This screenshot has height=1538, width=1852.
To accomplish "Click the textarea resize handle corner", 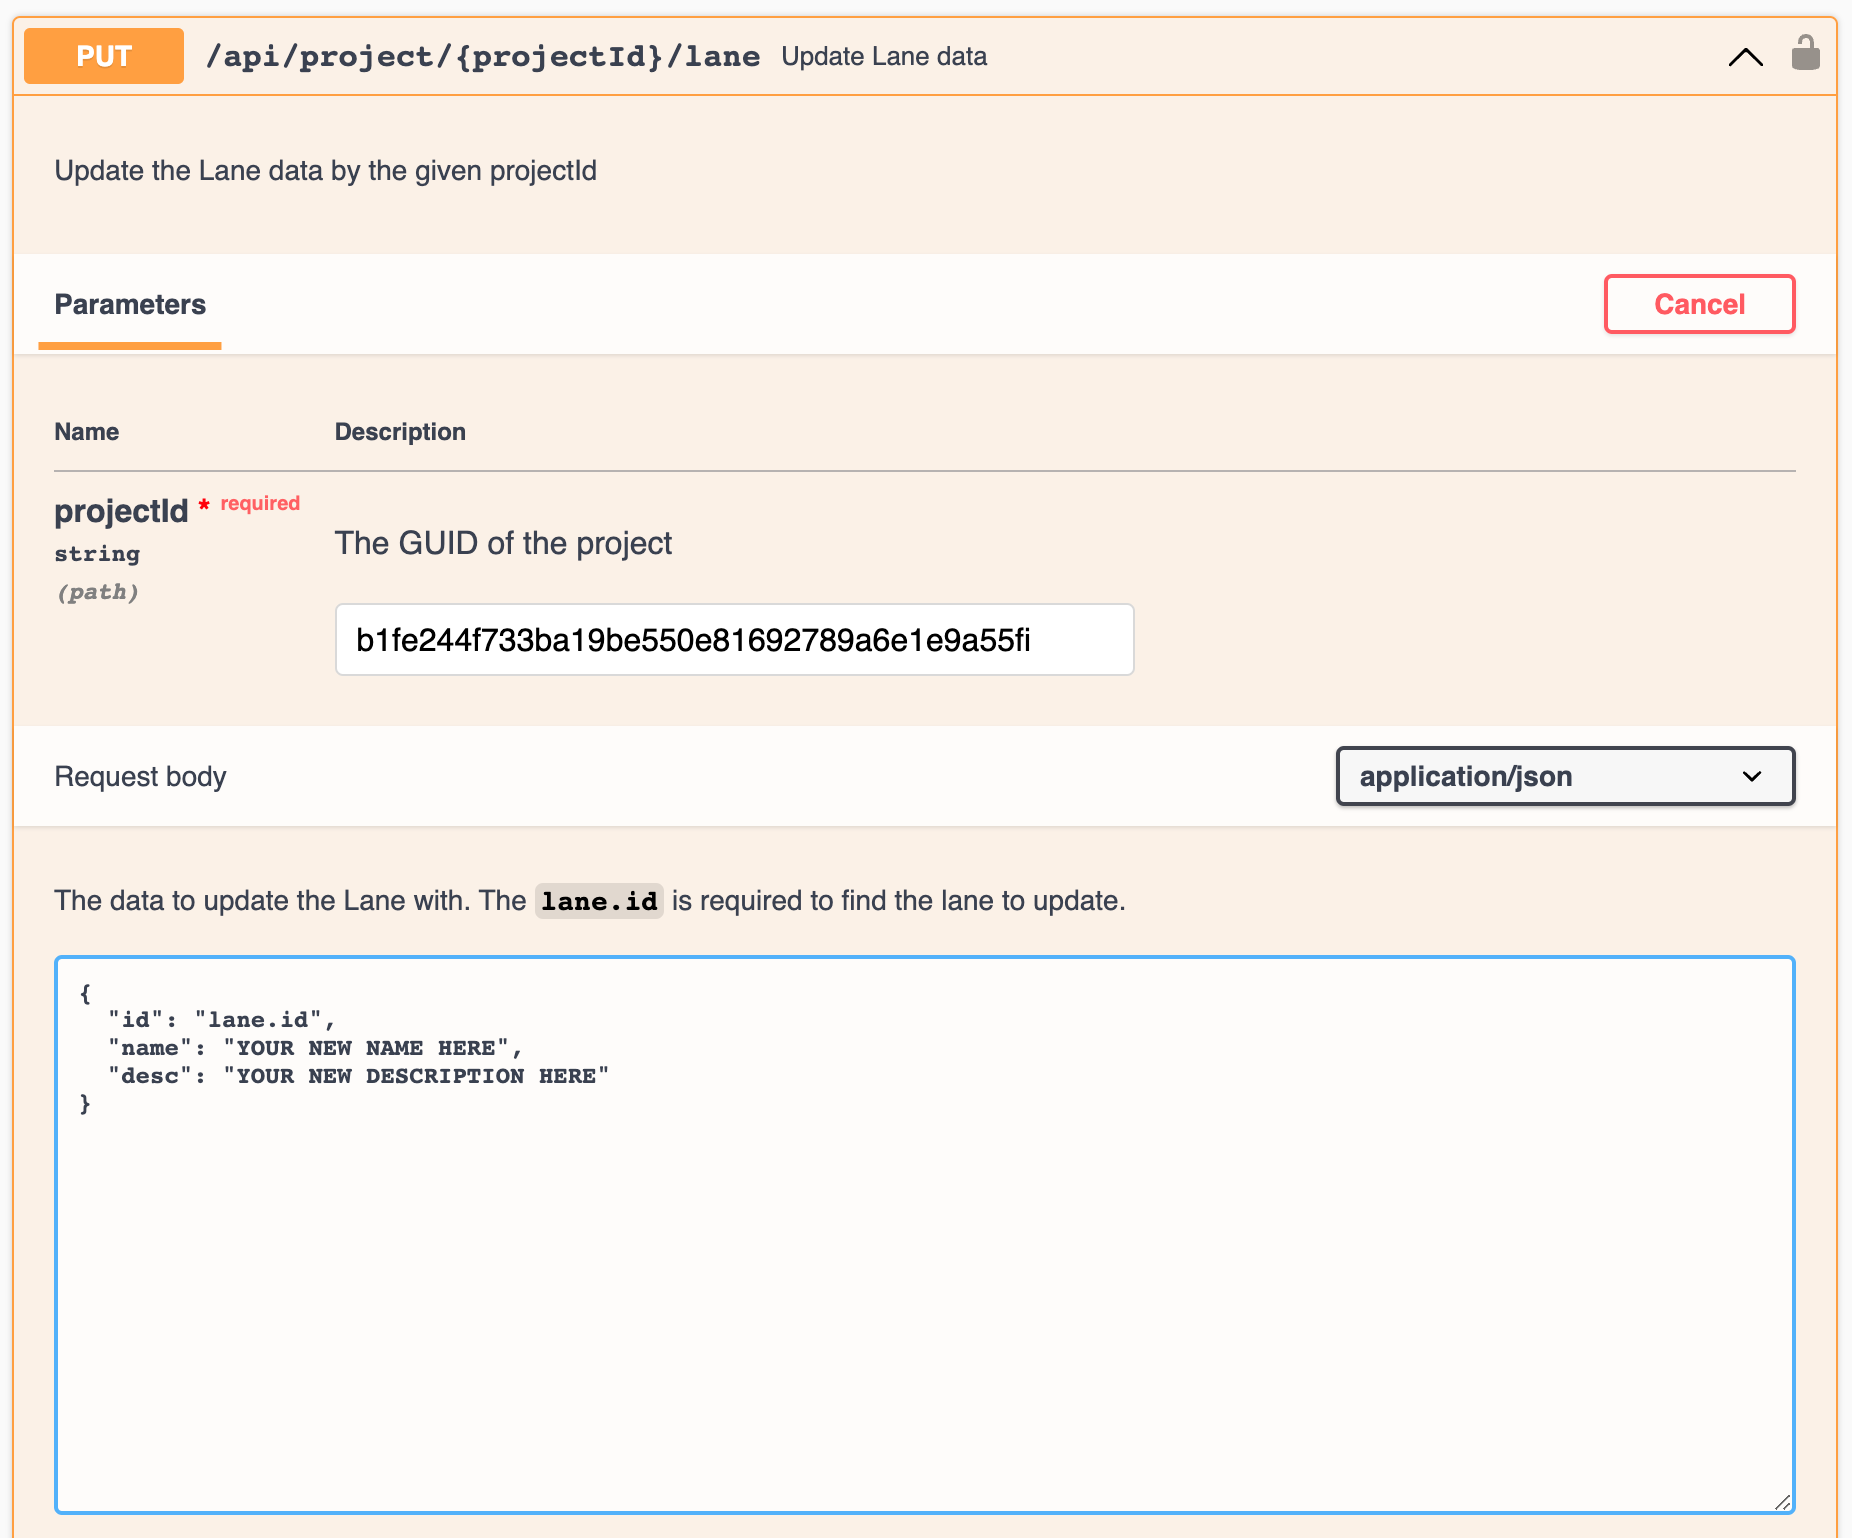I will 1782,1501.
